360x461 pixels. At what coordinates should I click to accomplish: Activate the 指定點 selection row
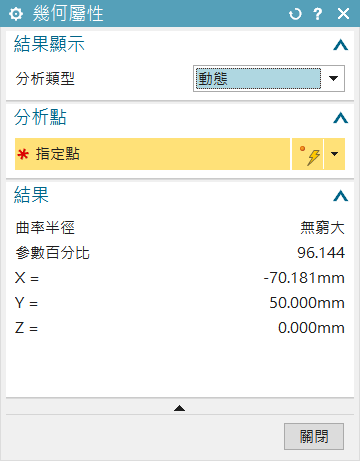coord(152,154)
